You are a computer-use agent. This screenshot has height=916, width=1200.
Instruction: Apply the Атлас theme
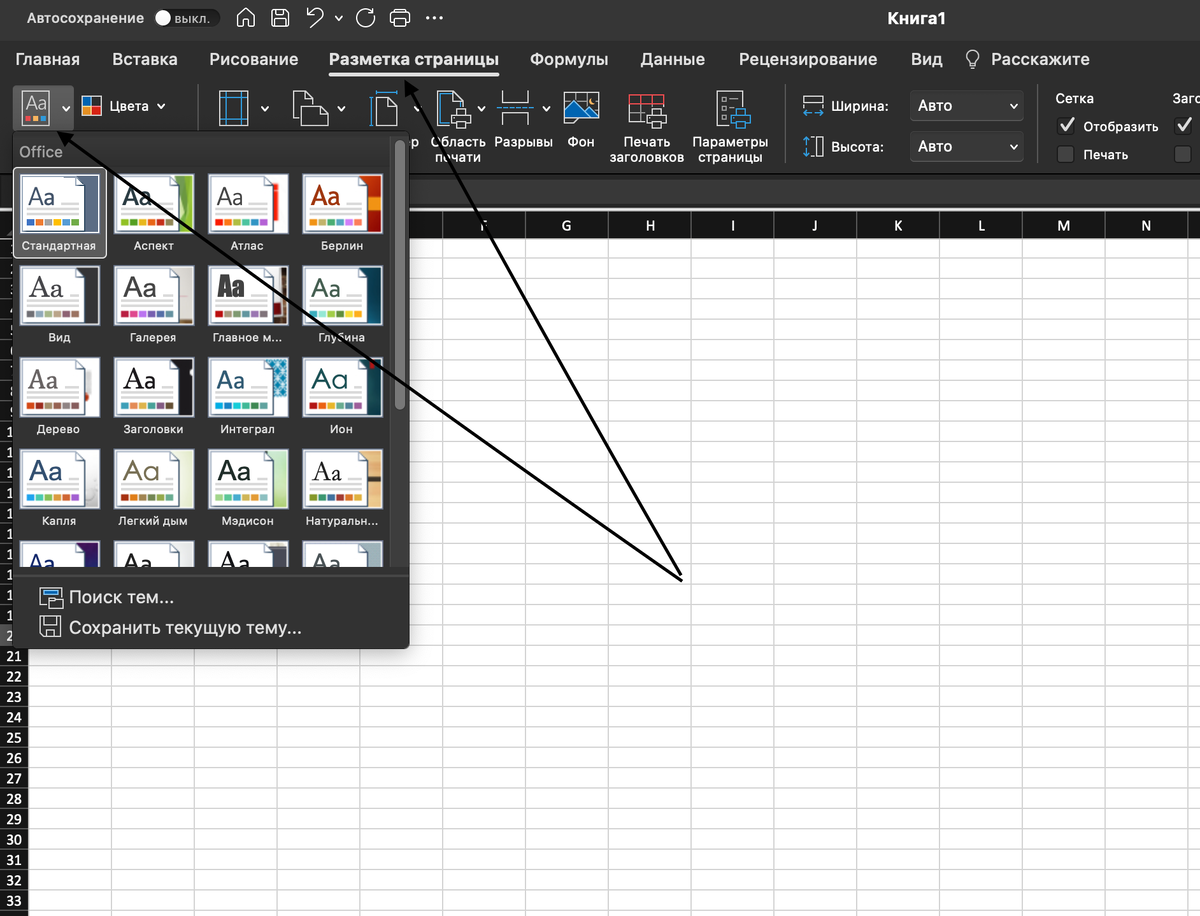point(247,213)
